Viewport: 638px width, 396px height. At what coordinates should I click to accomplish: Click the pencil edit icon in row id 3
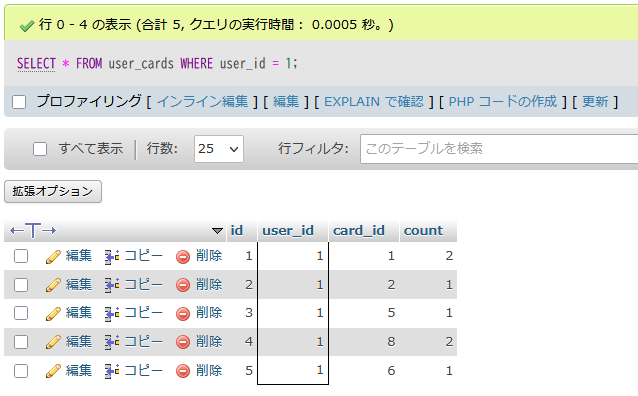(x=53, y=314)
